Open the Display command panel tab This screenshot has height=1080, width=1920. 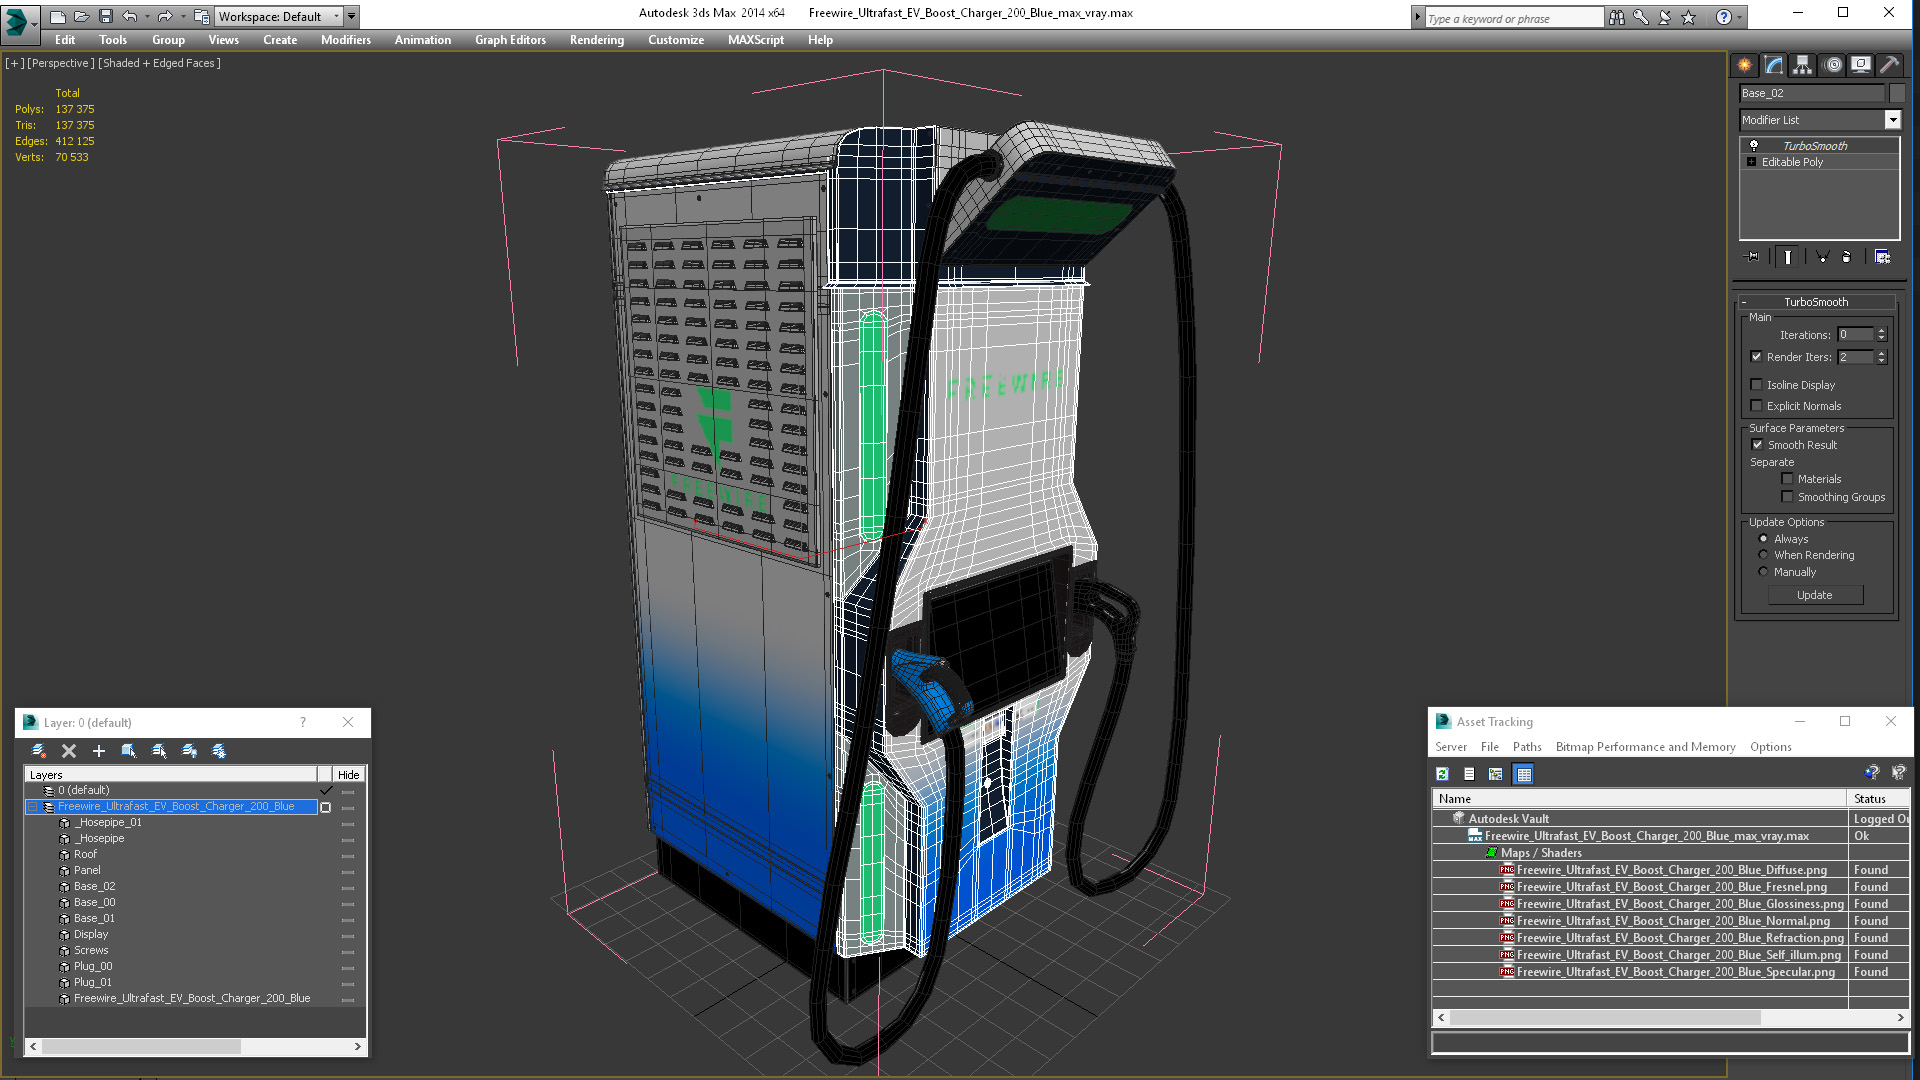point(1861,65)
